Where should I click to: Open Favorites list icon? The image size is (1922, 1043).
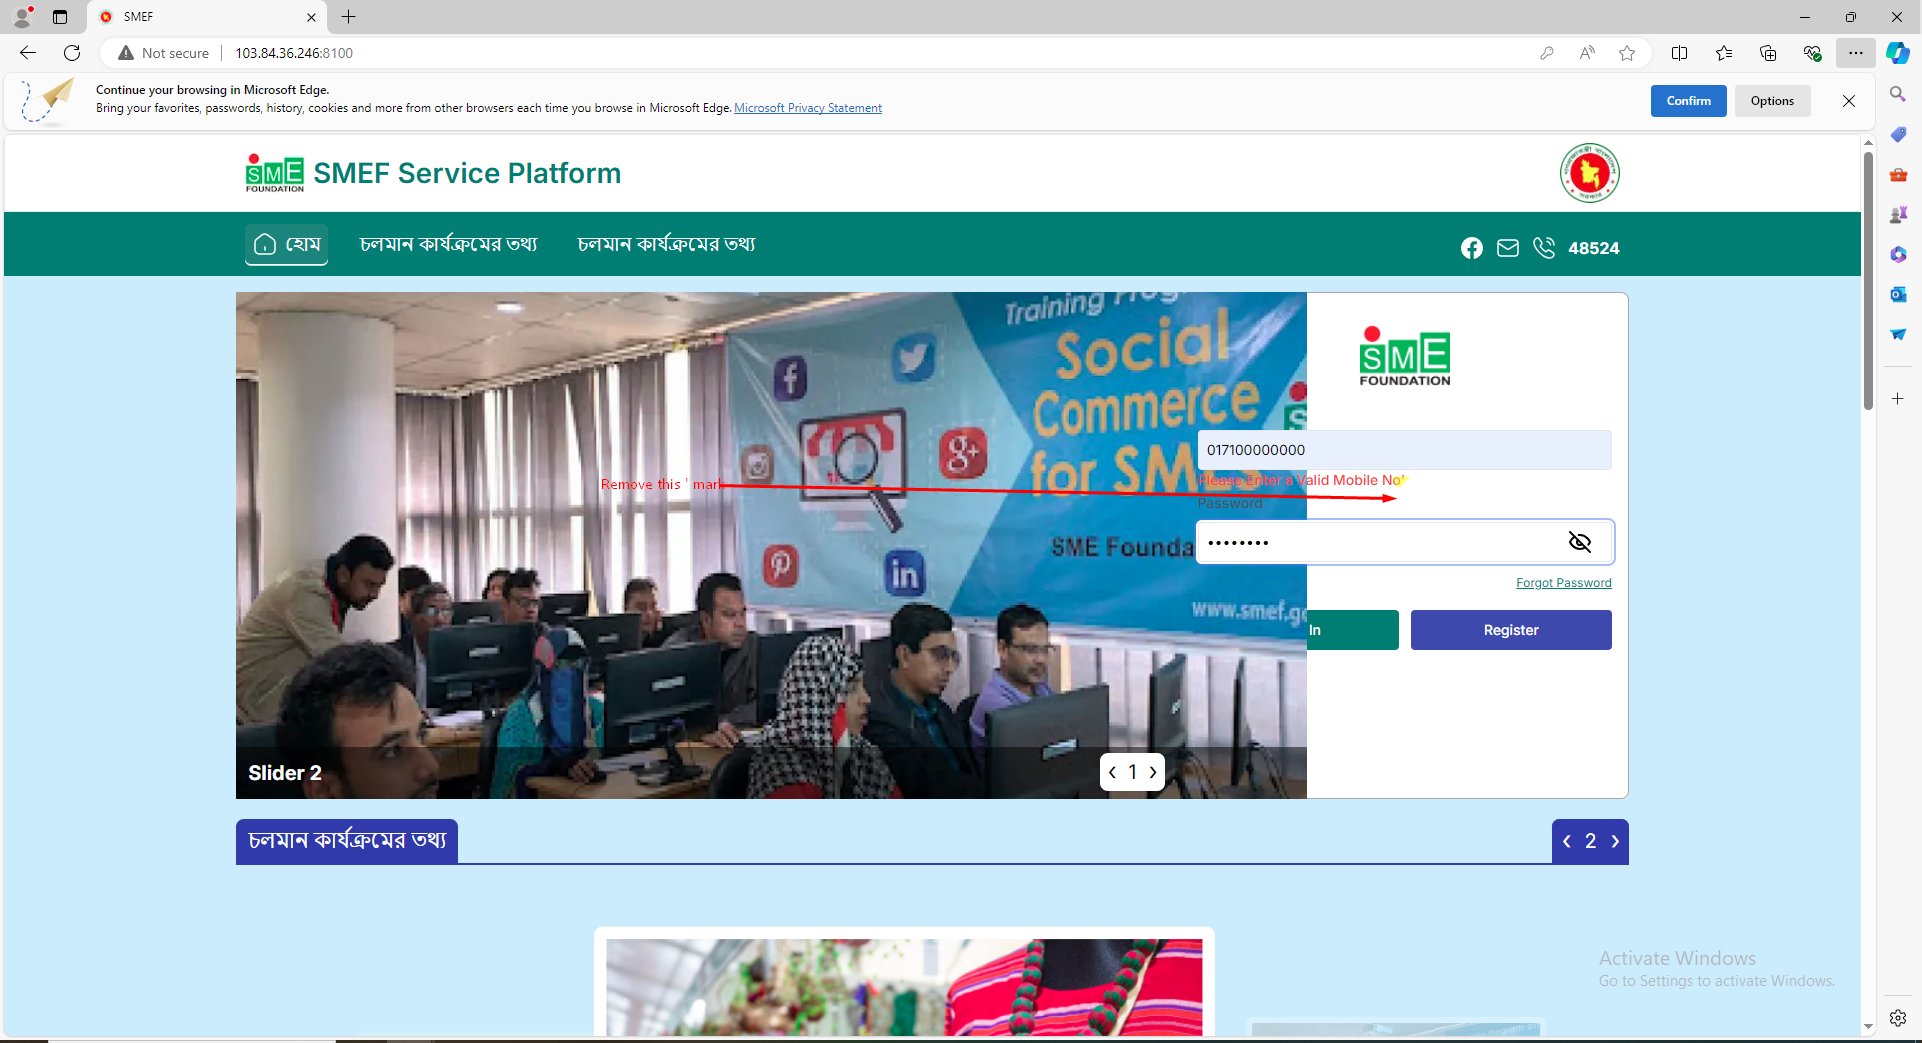click(x=1724, y=53)
